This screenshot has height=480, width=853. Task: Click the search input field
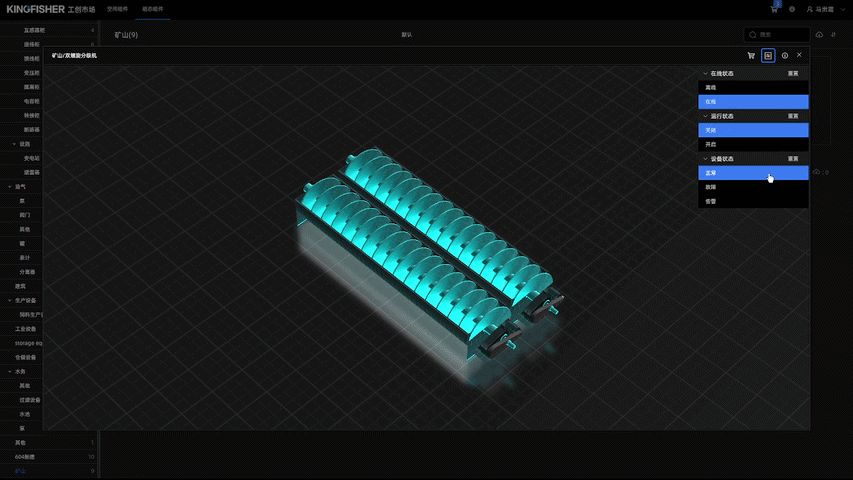[x=776, y=35]
